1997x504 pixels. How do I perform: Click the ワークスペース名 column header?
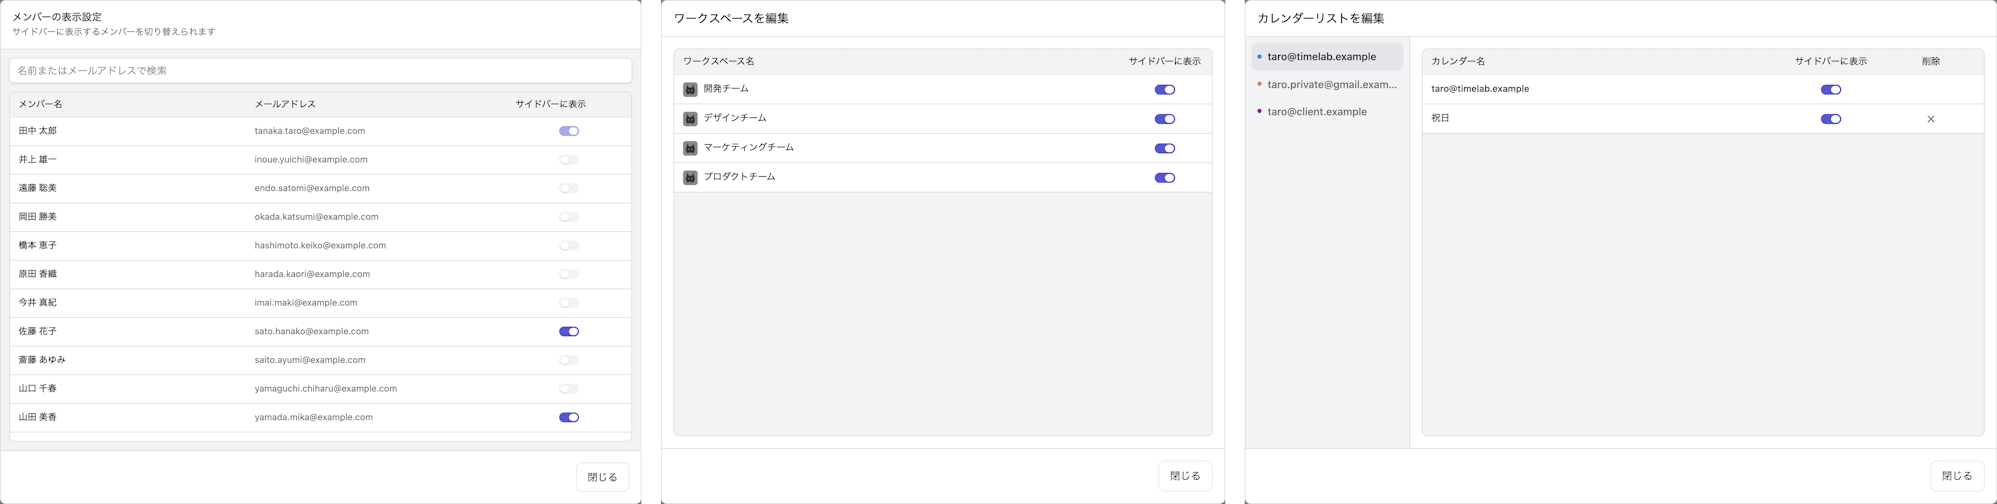pos(718,62)
